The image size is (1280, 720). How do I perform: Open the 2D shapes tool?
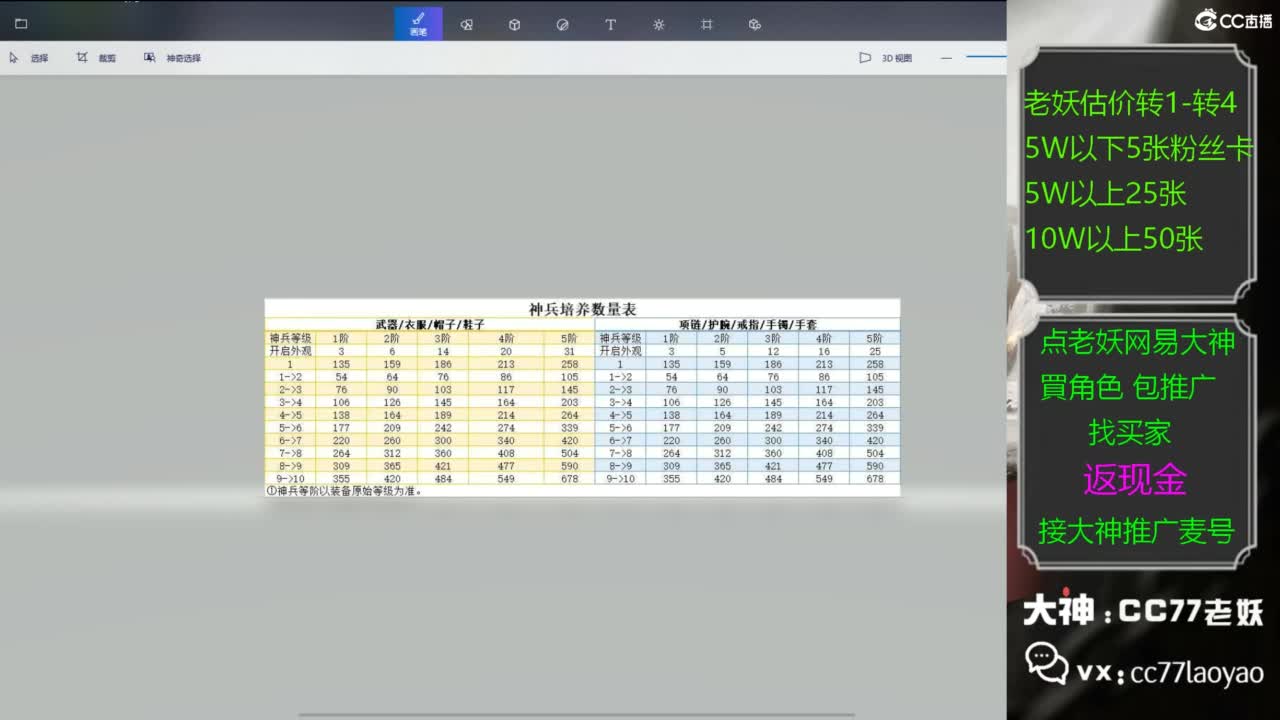click(x=466, y=24)
